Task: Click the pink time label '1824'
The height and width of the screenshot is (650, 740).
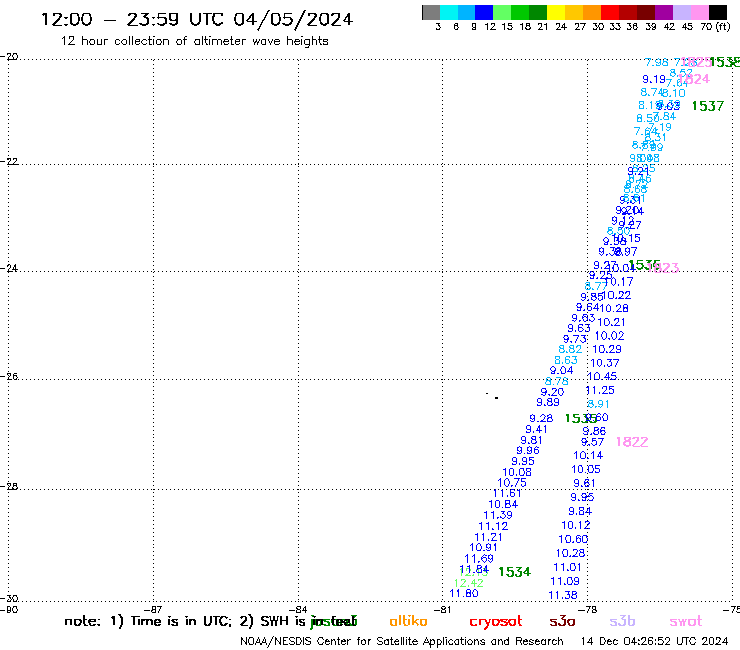Action: point(696,79)
